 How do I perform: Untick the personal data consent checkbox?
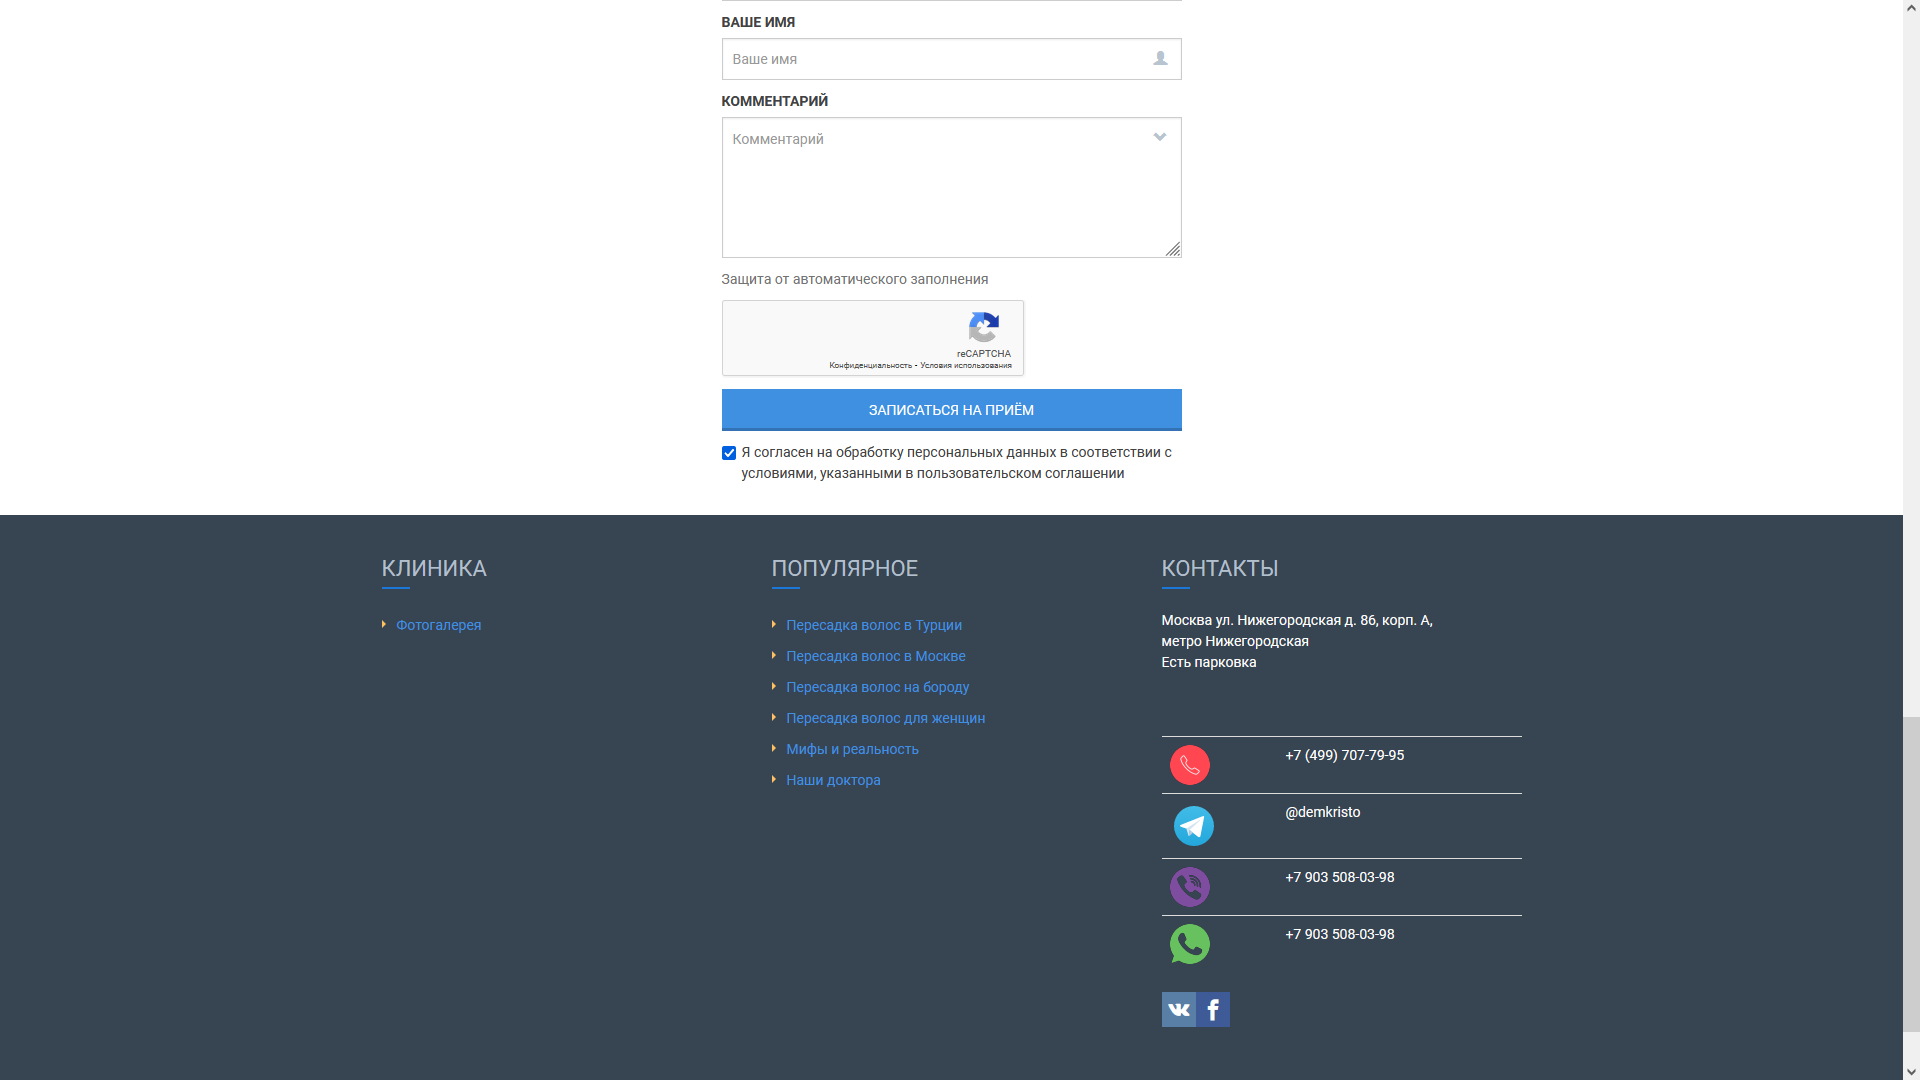729,453
